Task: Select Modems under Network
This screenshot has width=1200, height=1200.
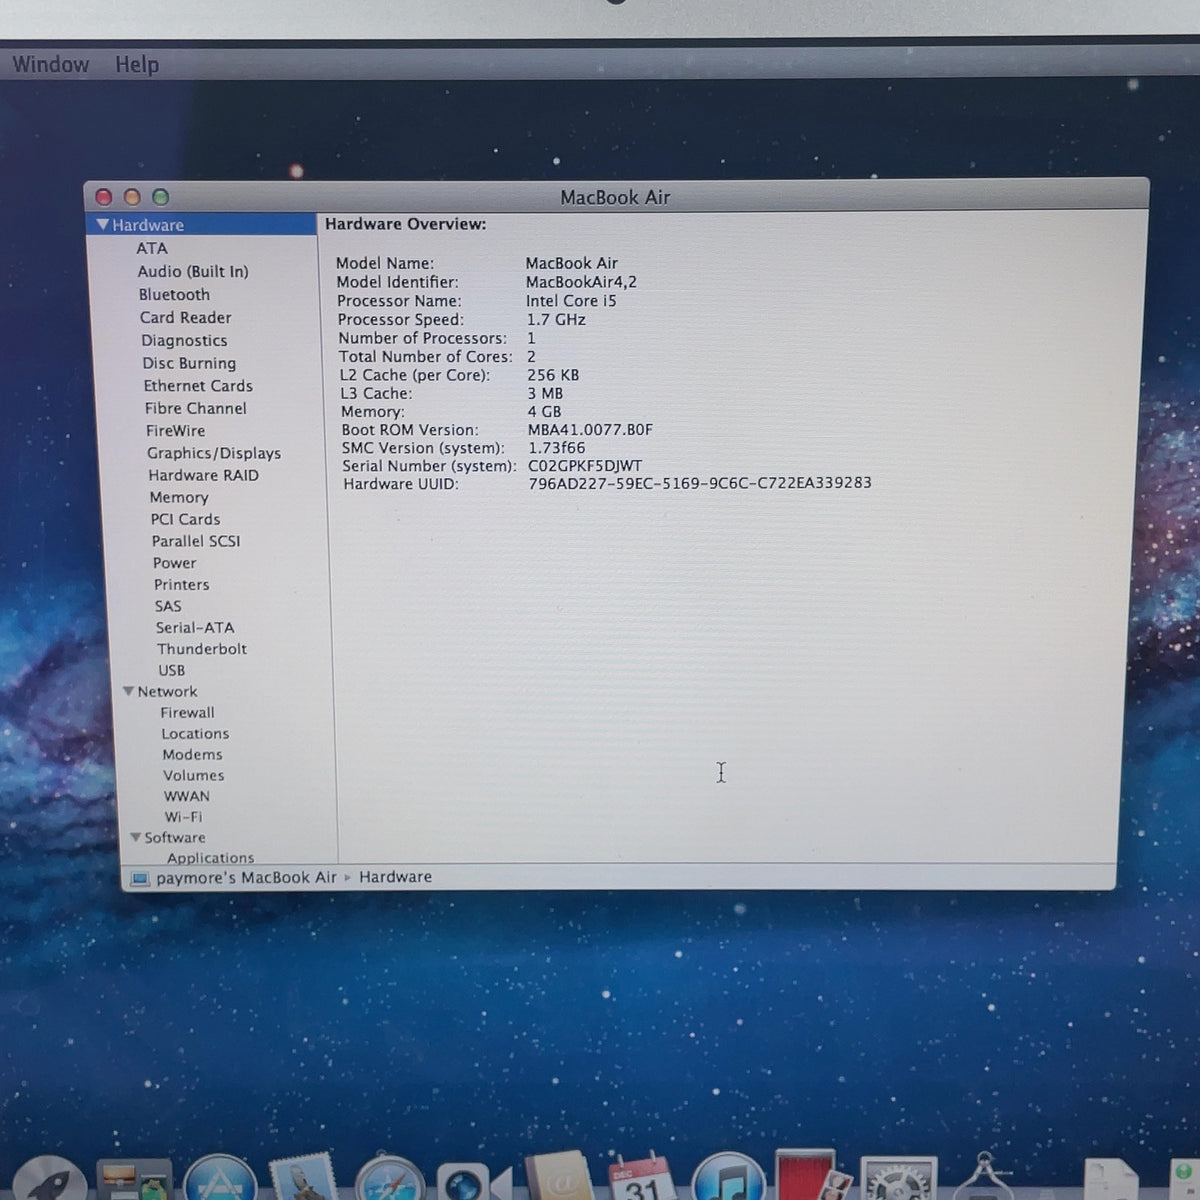Action: (x=193, y=754)
